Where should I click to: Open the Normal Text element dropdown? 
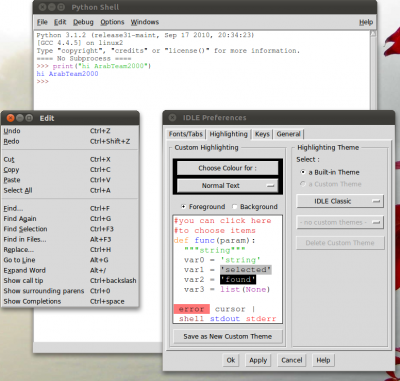(227, 186)
